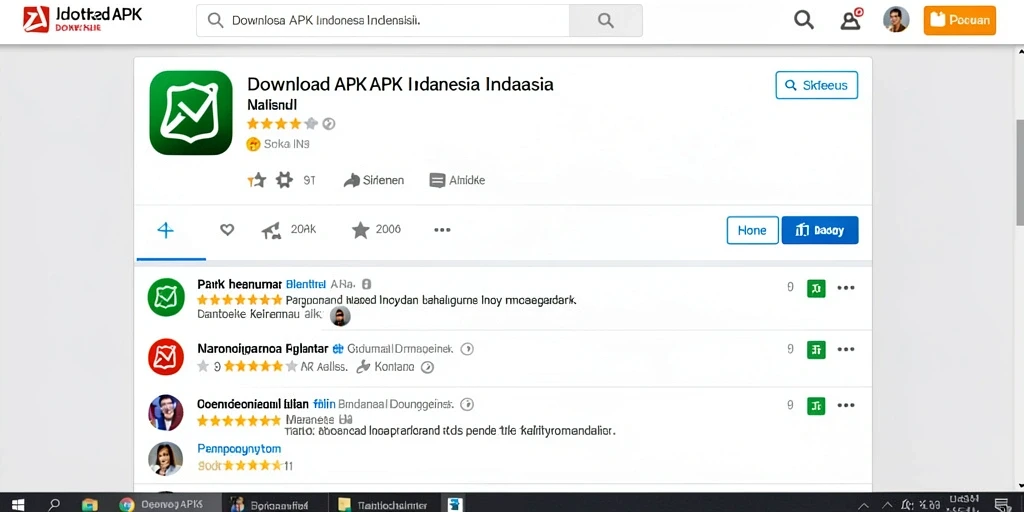Image resolution: width=1024 pixels, height=512 pixels.
Task: Open more options for Ooenideonieoml lilan review
Action: (x=846, y=406)
